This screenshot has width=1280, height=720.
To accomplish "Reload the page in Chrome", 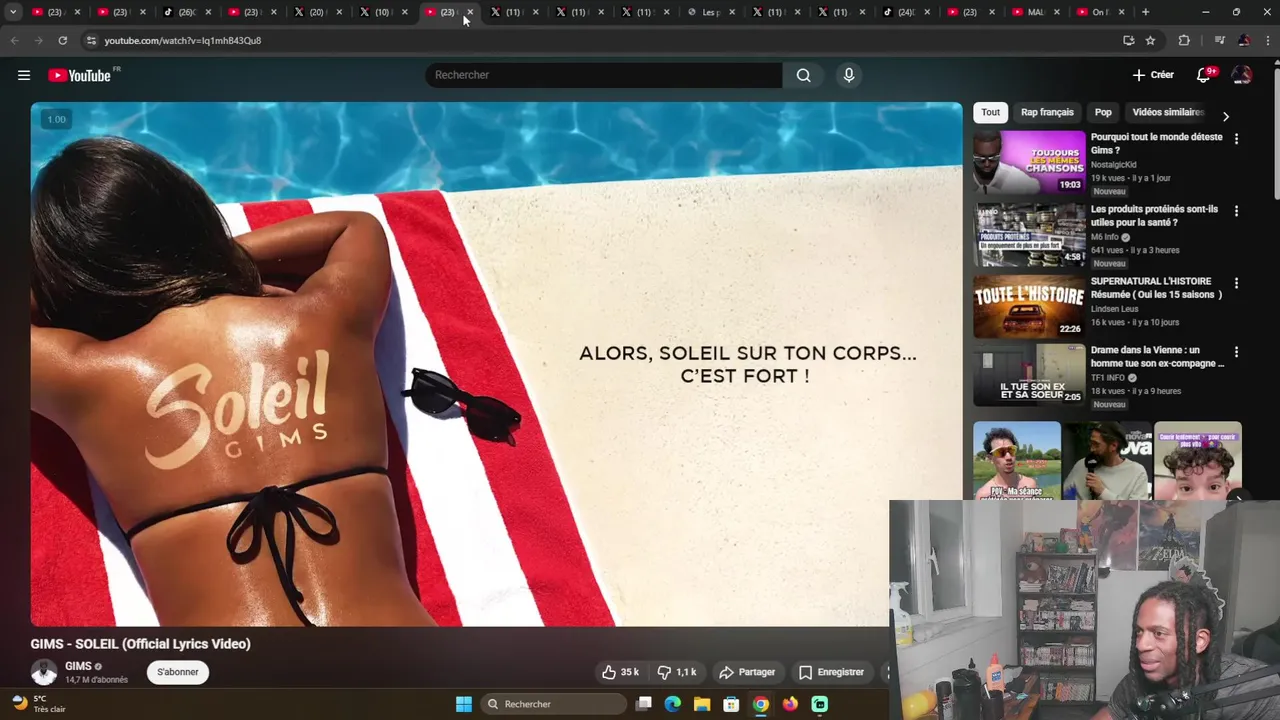I will click(62, 40).
